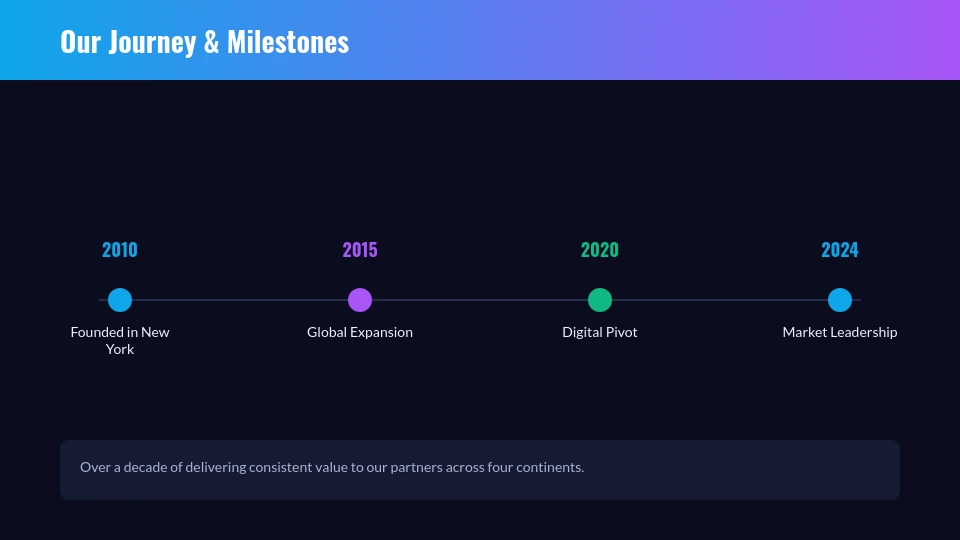This screenshot has height=540, width=960.
Task: Click the timeline line between 2020 and 2024 dots
Action: click(x=720, y=300)
